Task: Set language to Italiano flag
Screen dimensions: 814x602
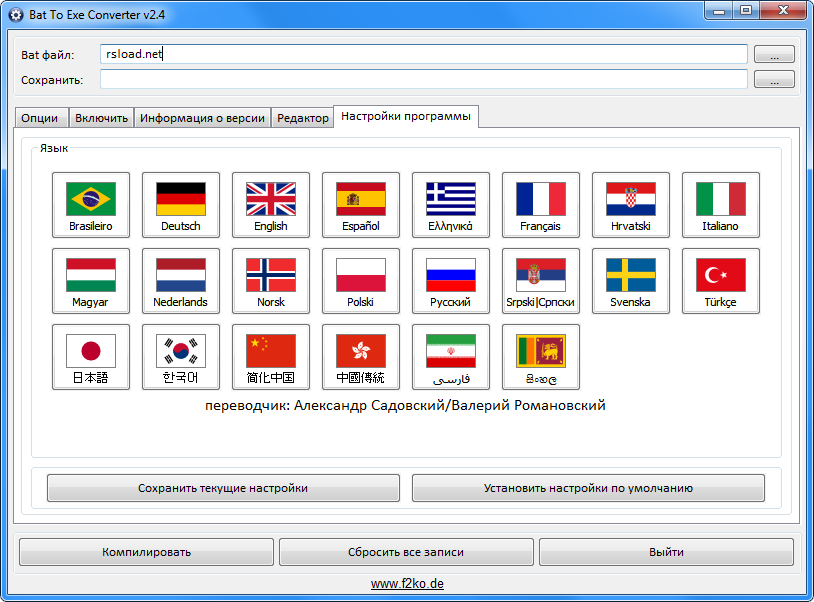Action: [x=721, y=205]
